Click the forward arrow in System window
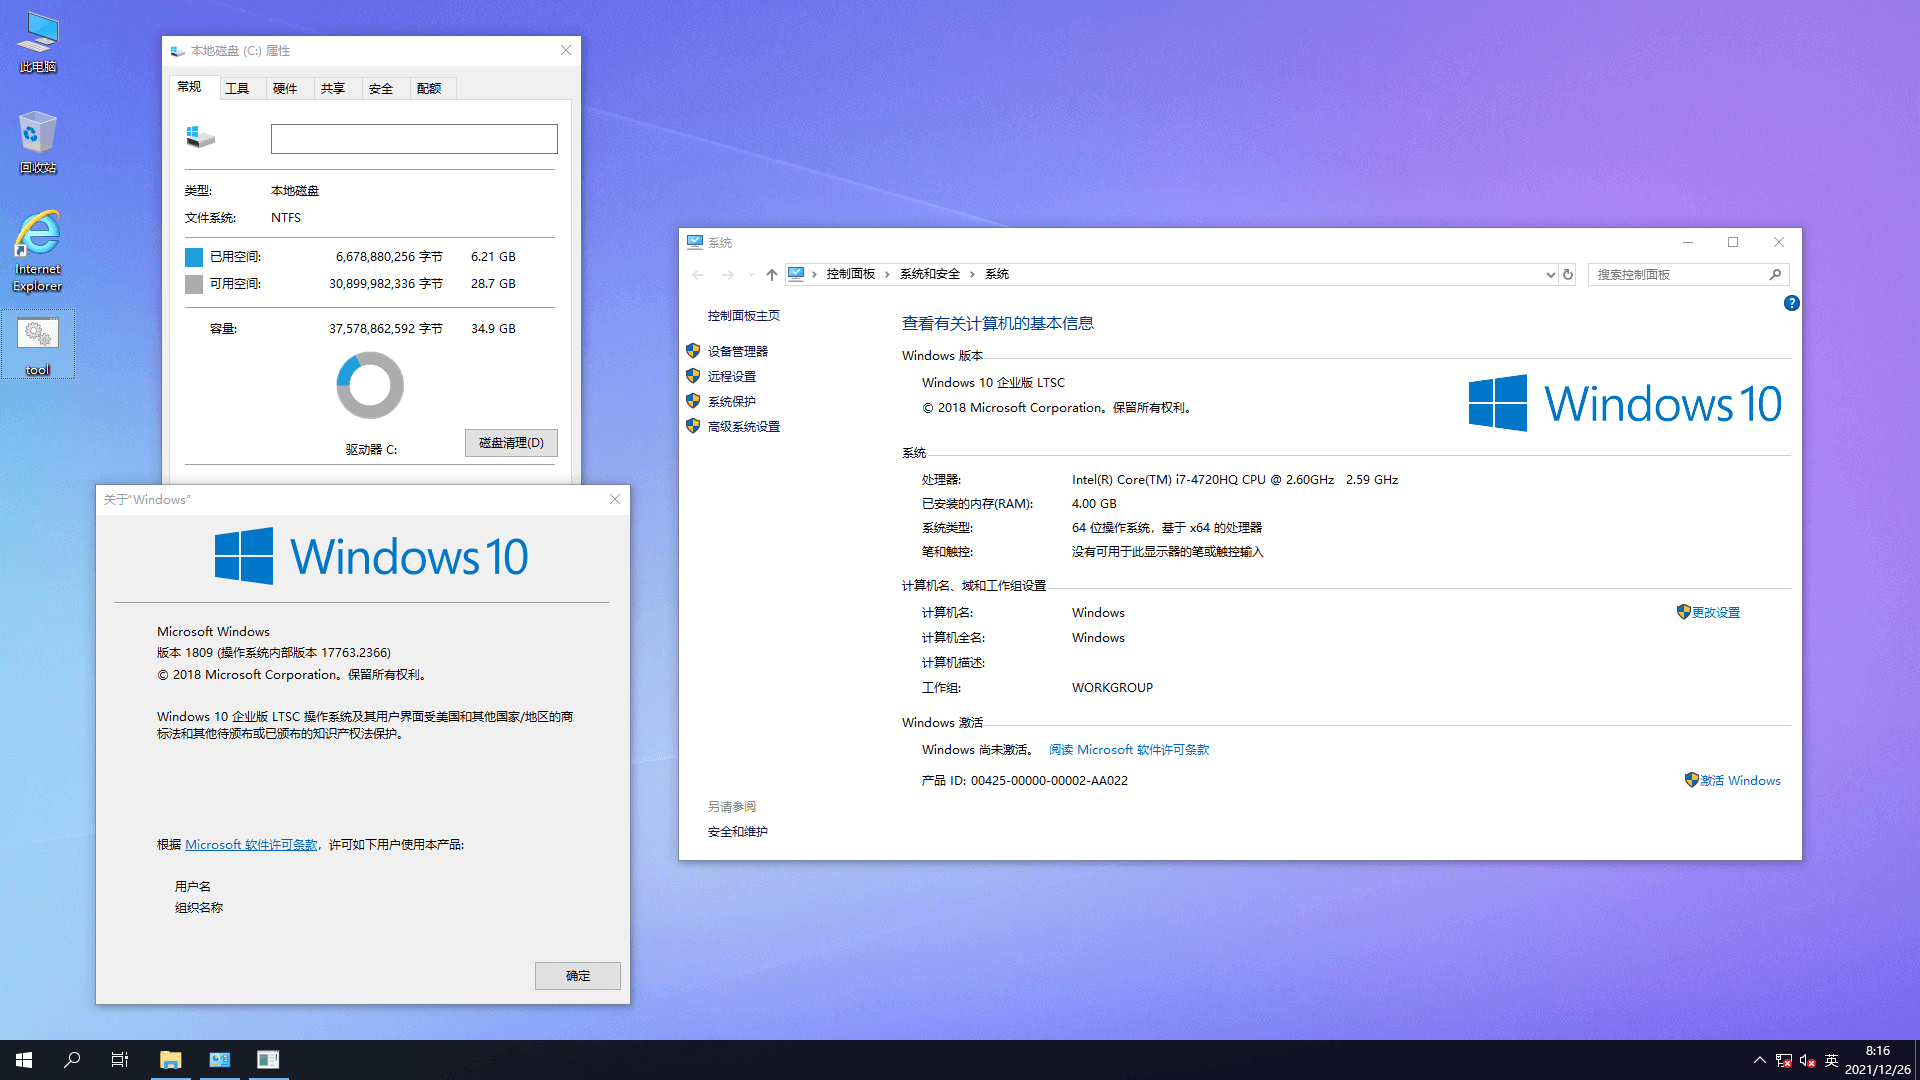This screenshot has height=1080, width=1920. (727, 274)
